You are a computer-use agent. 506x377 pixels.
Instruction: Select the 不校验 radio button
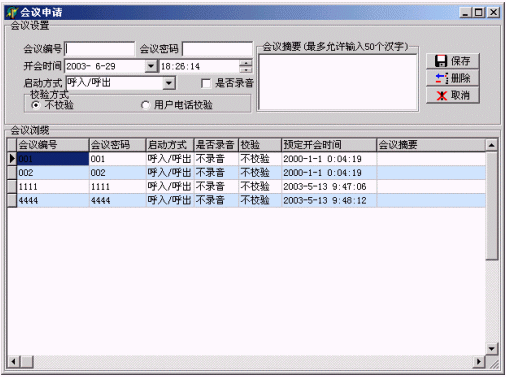tap(36, 105)
